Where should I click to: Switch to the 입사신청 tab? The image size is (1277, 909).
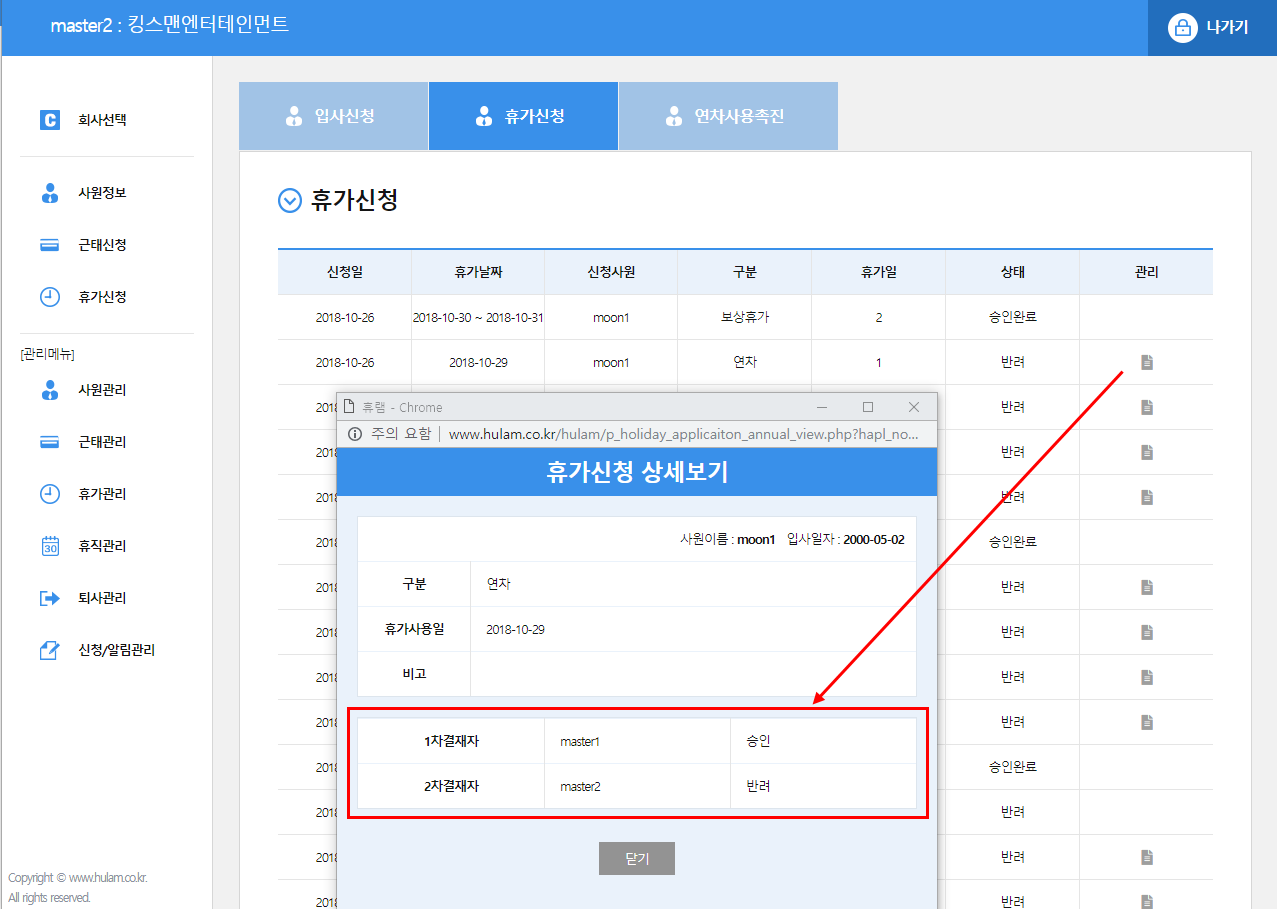click(x=333, y=116)
